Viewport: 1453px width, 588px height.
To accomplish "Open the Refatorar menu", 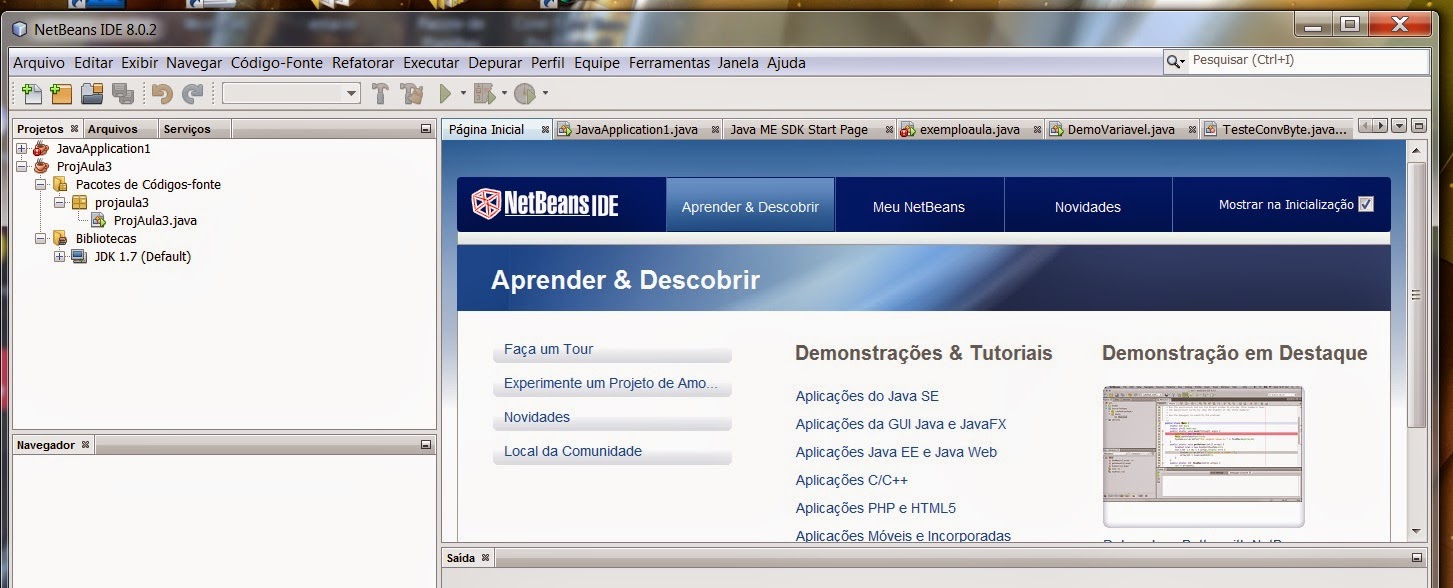I will (x=363, y=62).
